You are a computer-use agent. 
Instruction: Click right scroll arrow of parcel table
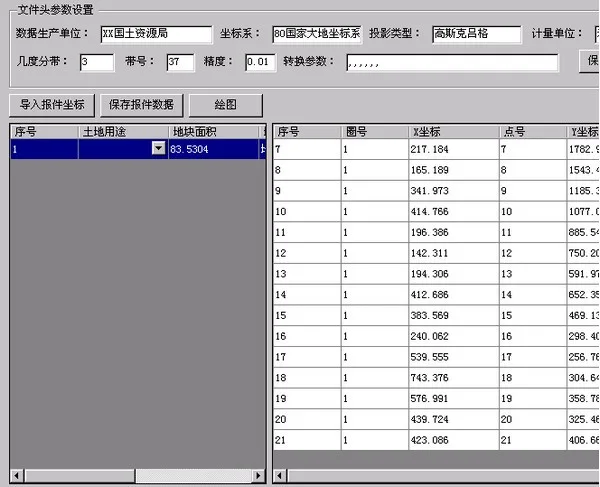click(258, 476)
